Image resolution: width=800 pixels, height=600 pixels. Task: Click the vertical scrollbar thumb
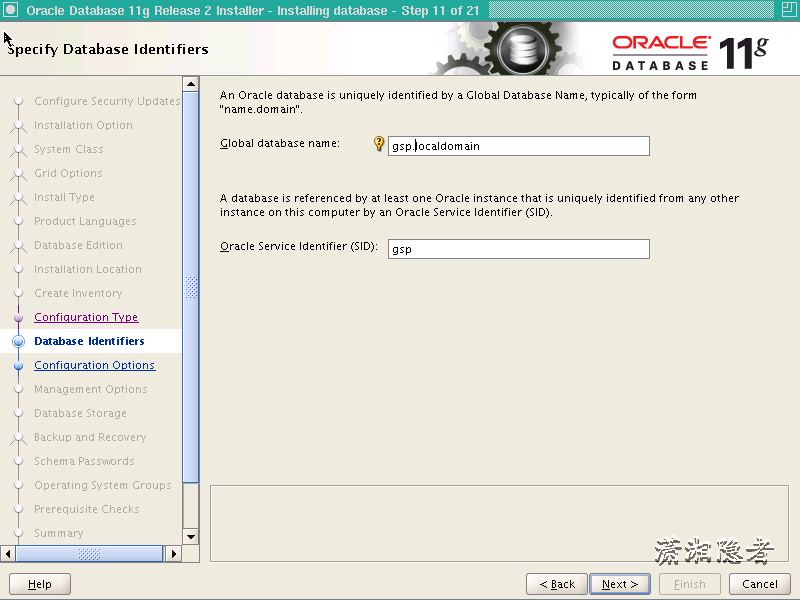pyautogui.click(x=191, y=290)
